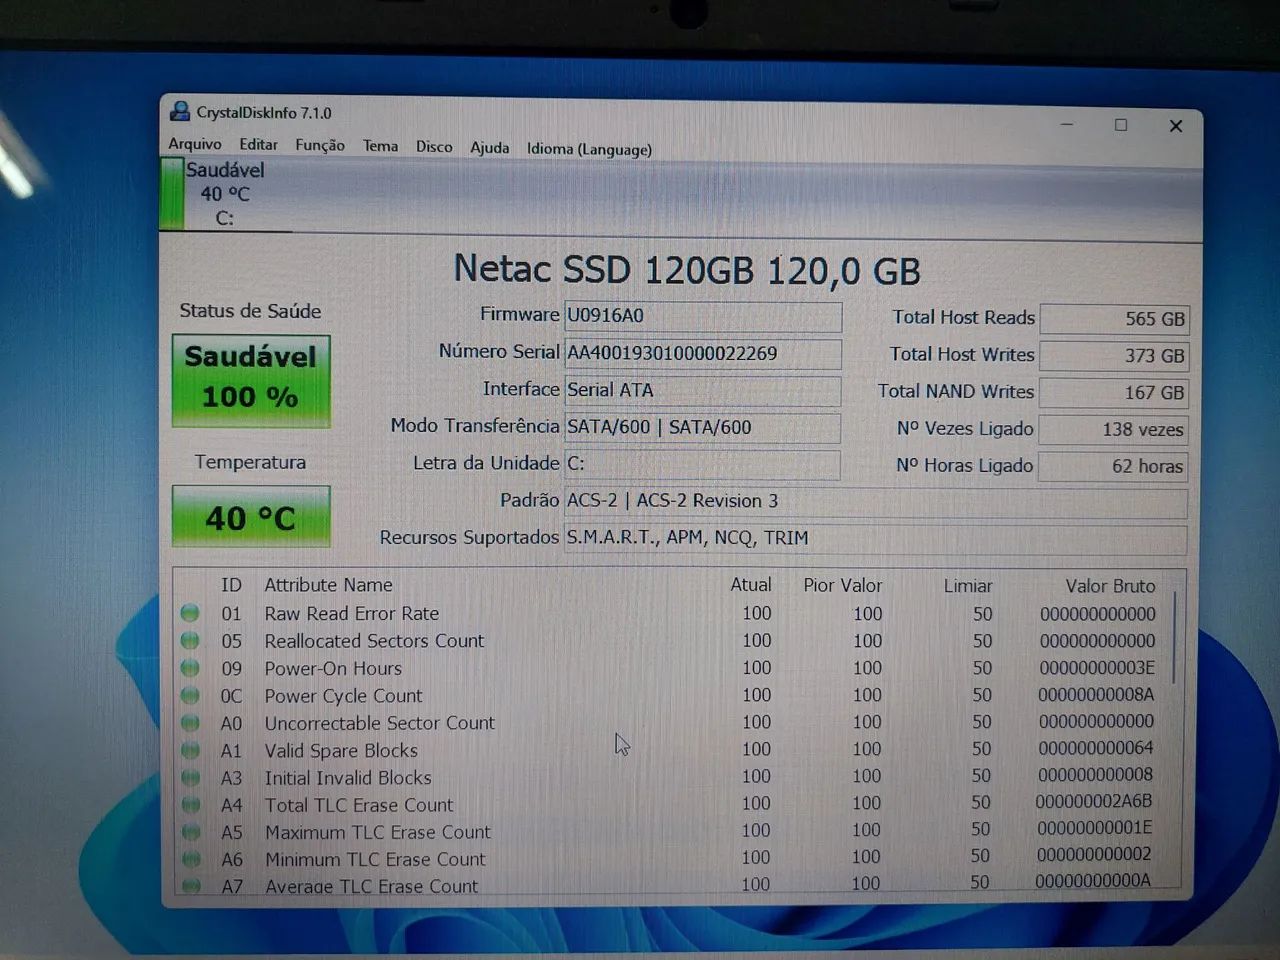Screen dimensions: 1280x960
Task: Click raw value 00000000001E
Action: (1094, 829)
